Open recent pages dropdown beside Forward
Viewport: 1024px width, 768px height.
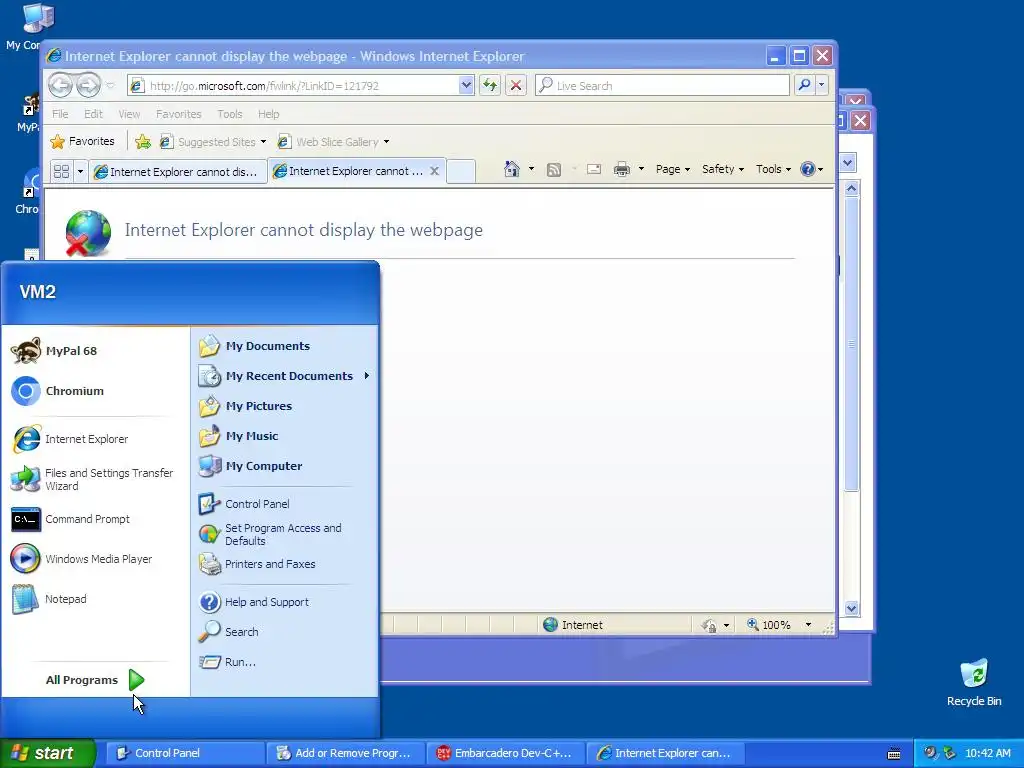click(110, 86)
